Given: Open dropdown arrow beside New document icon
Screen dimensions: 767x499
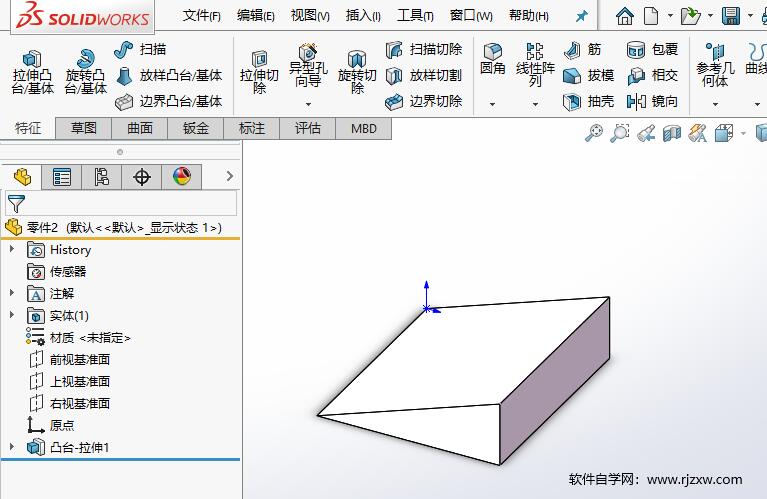Looking at the screenshot, I should pyautogui.click(x=670, y=16).
